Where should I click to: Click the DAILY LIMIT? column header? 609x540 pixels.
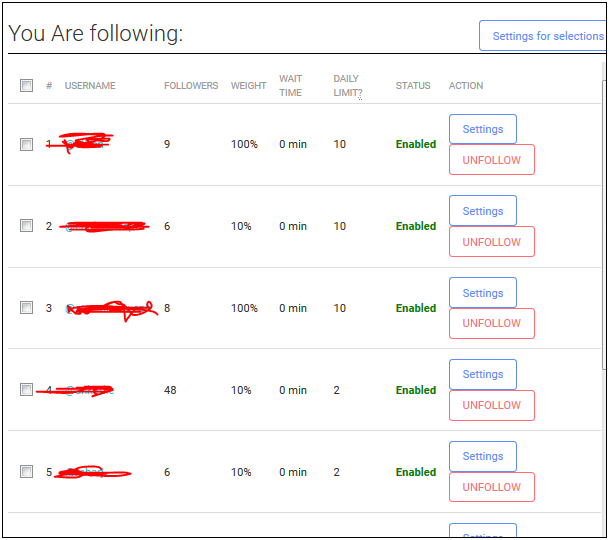348,85
